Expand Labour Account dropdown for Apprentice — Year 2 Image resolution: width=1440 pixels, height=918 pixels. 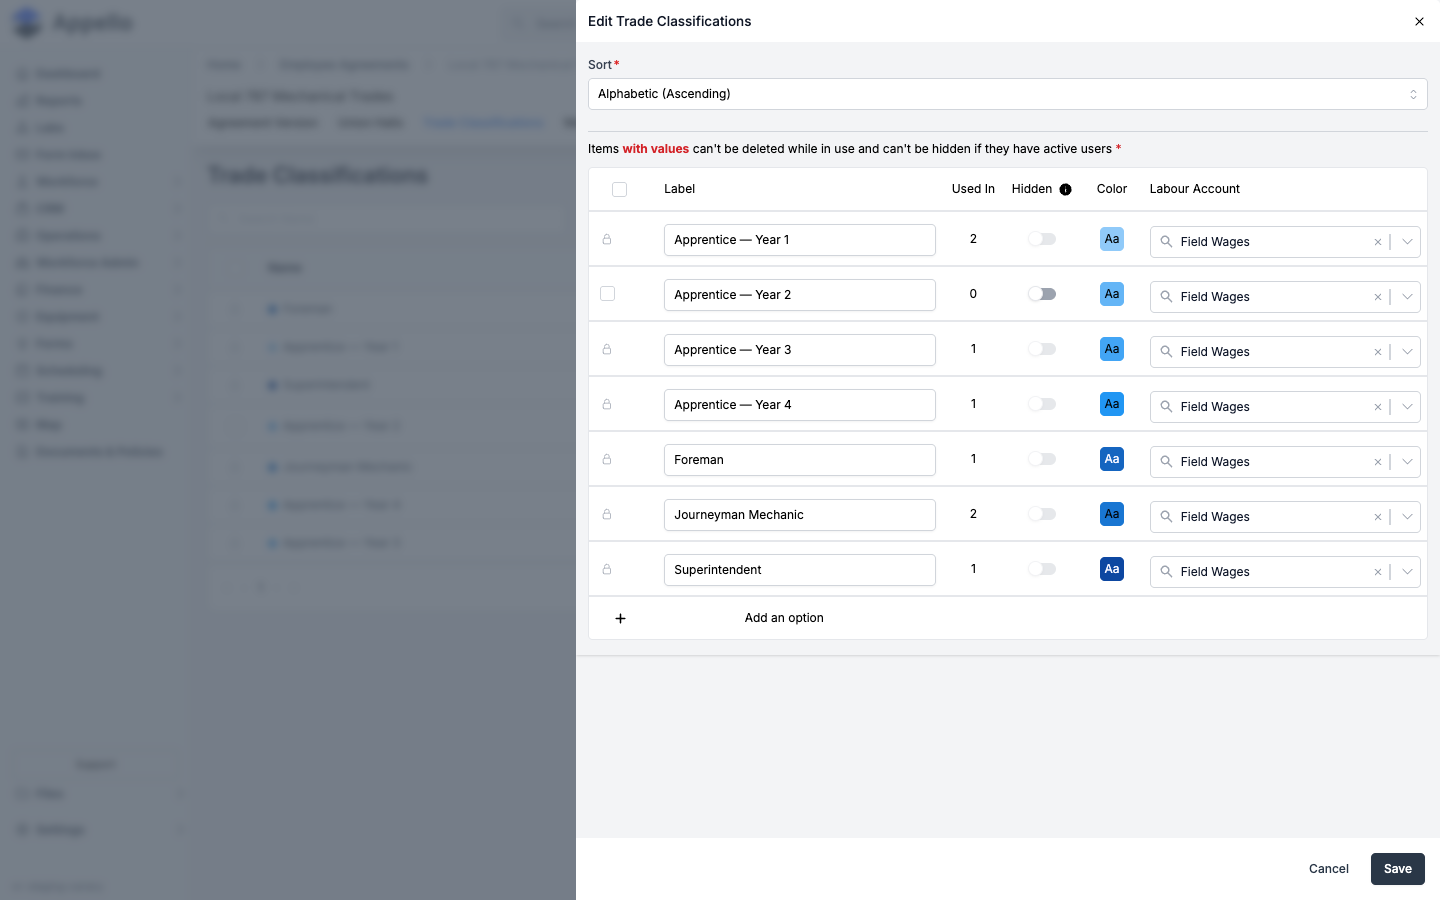(1407, 297)
